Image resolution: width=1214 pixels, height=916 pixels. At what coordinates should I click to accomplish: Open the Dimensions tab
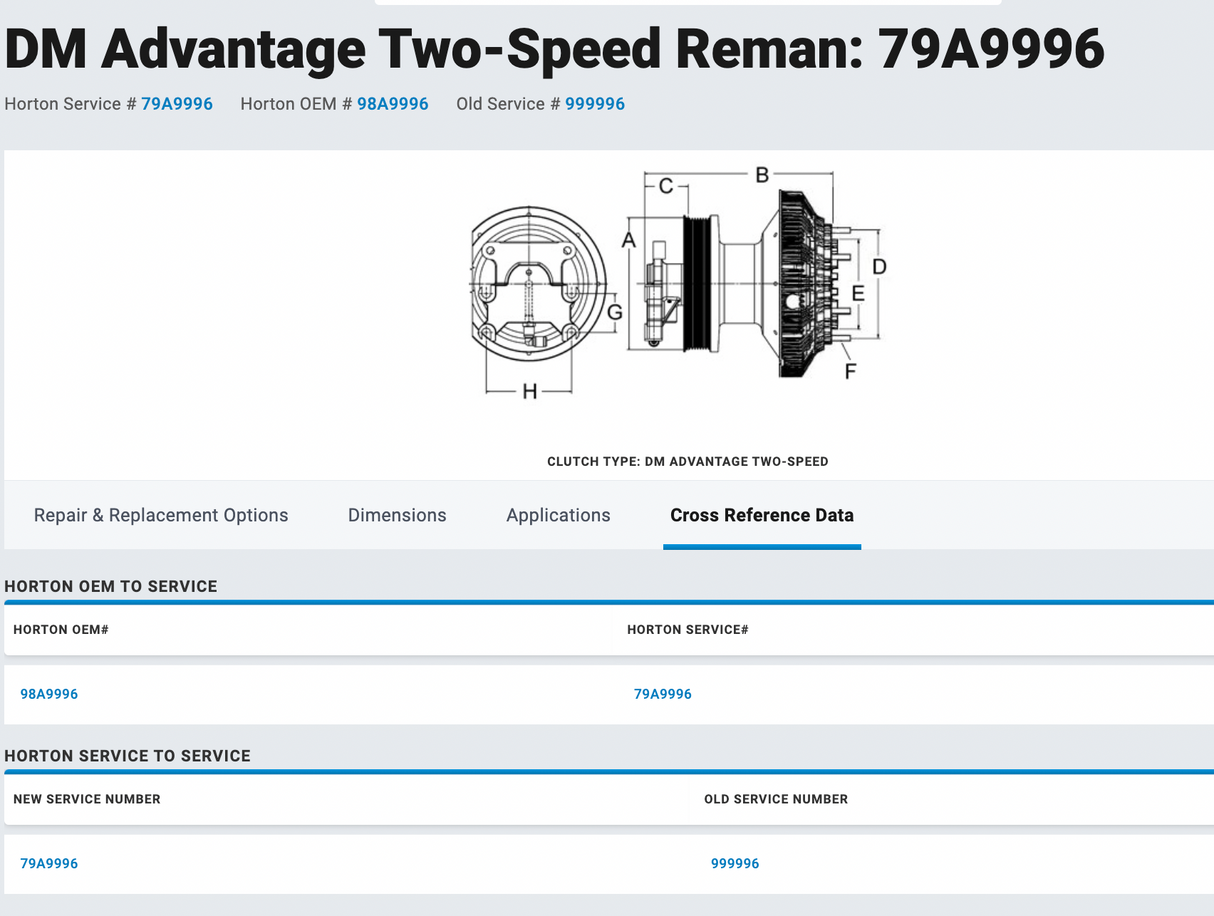click(x=397, y=515)
